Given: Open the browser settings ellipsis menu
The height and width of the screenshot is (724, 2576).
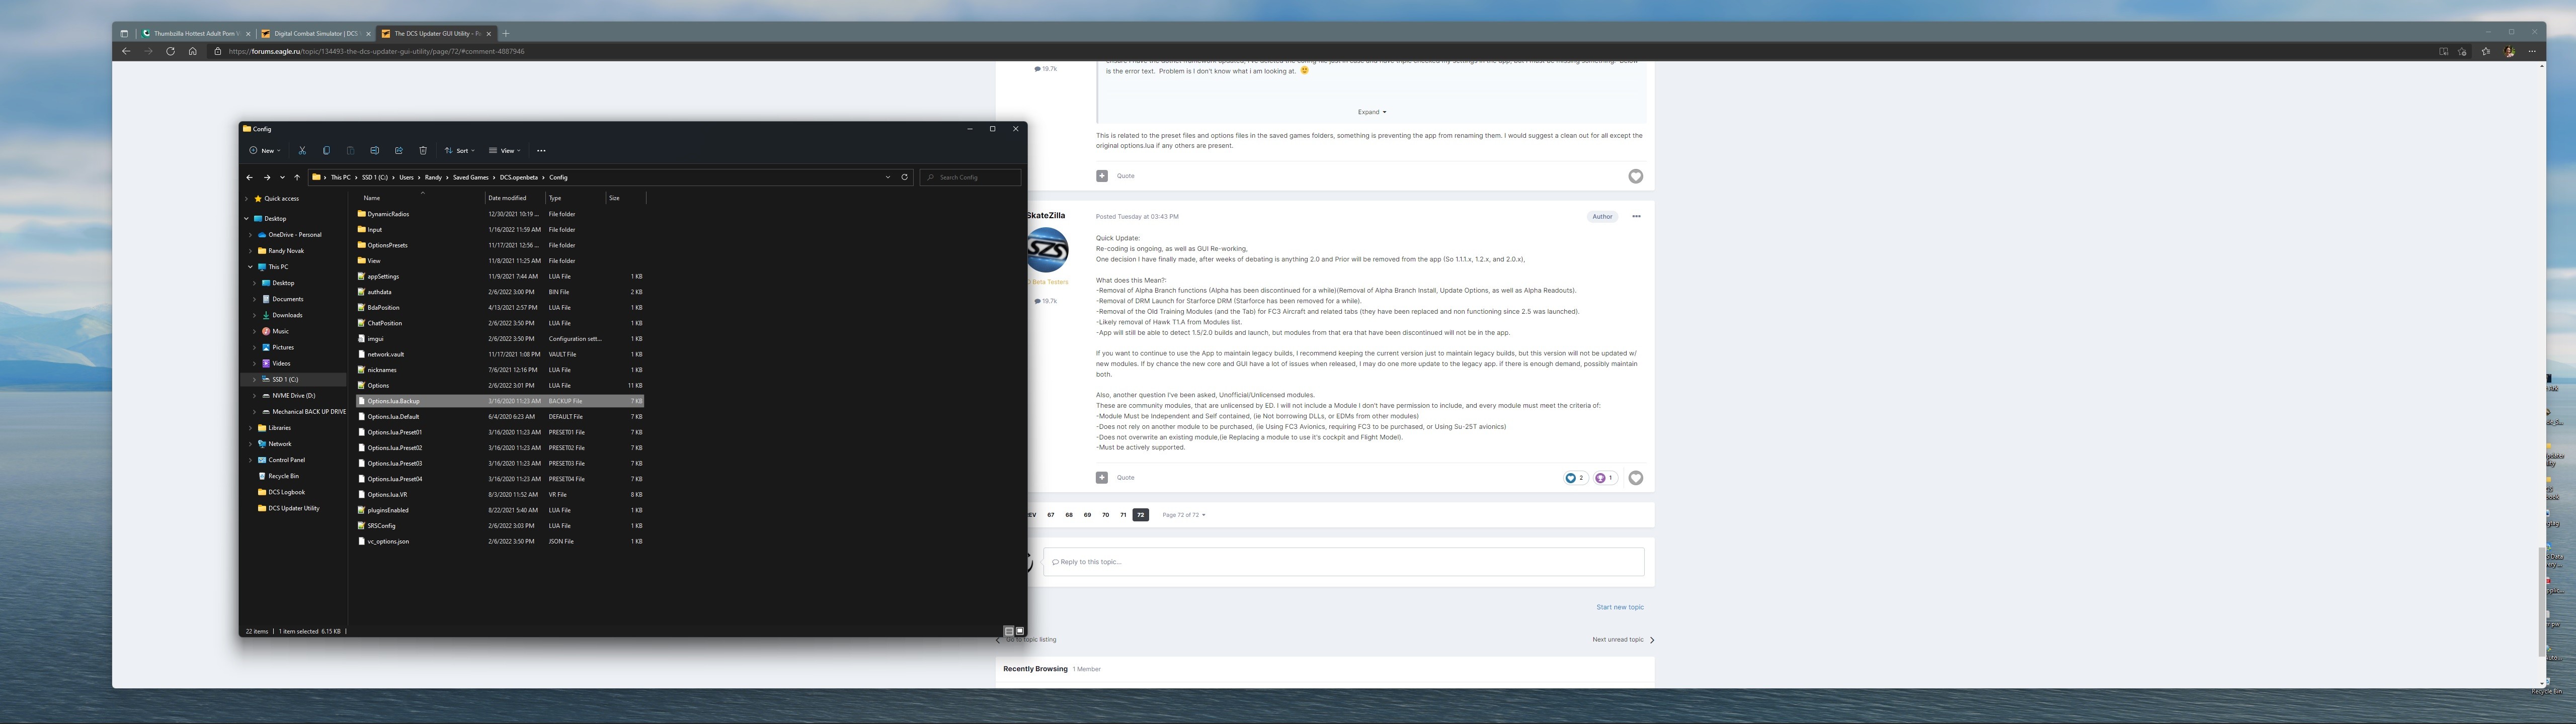Looking at the screenshot, I should coord(2531,51).
